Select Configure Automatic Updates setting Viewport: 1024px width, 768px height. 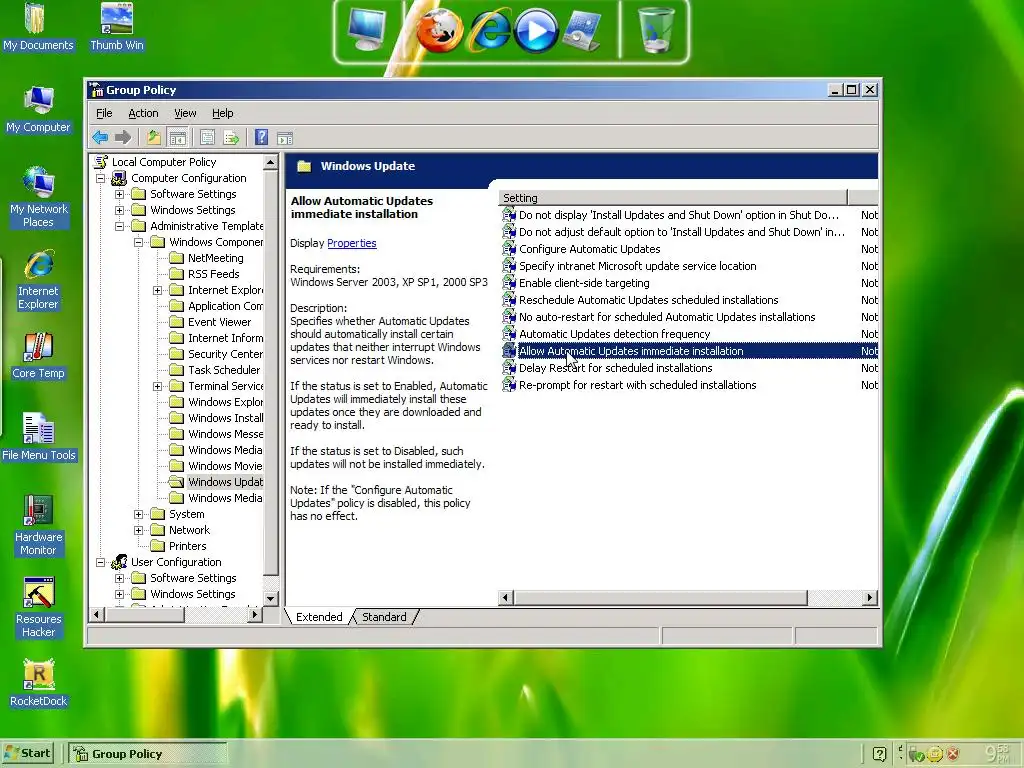pyautogui.click(x=590, y=249)
